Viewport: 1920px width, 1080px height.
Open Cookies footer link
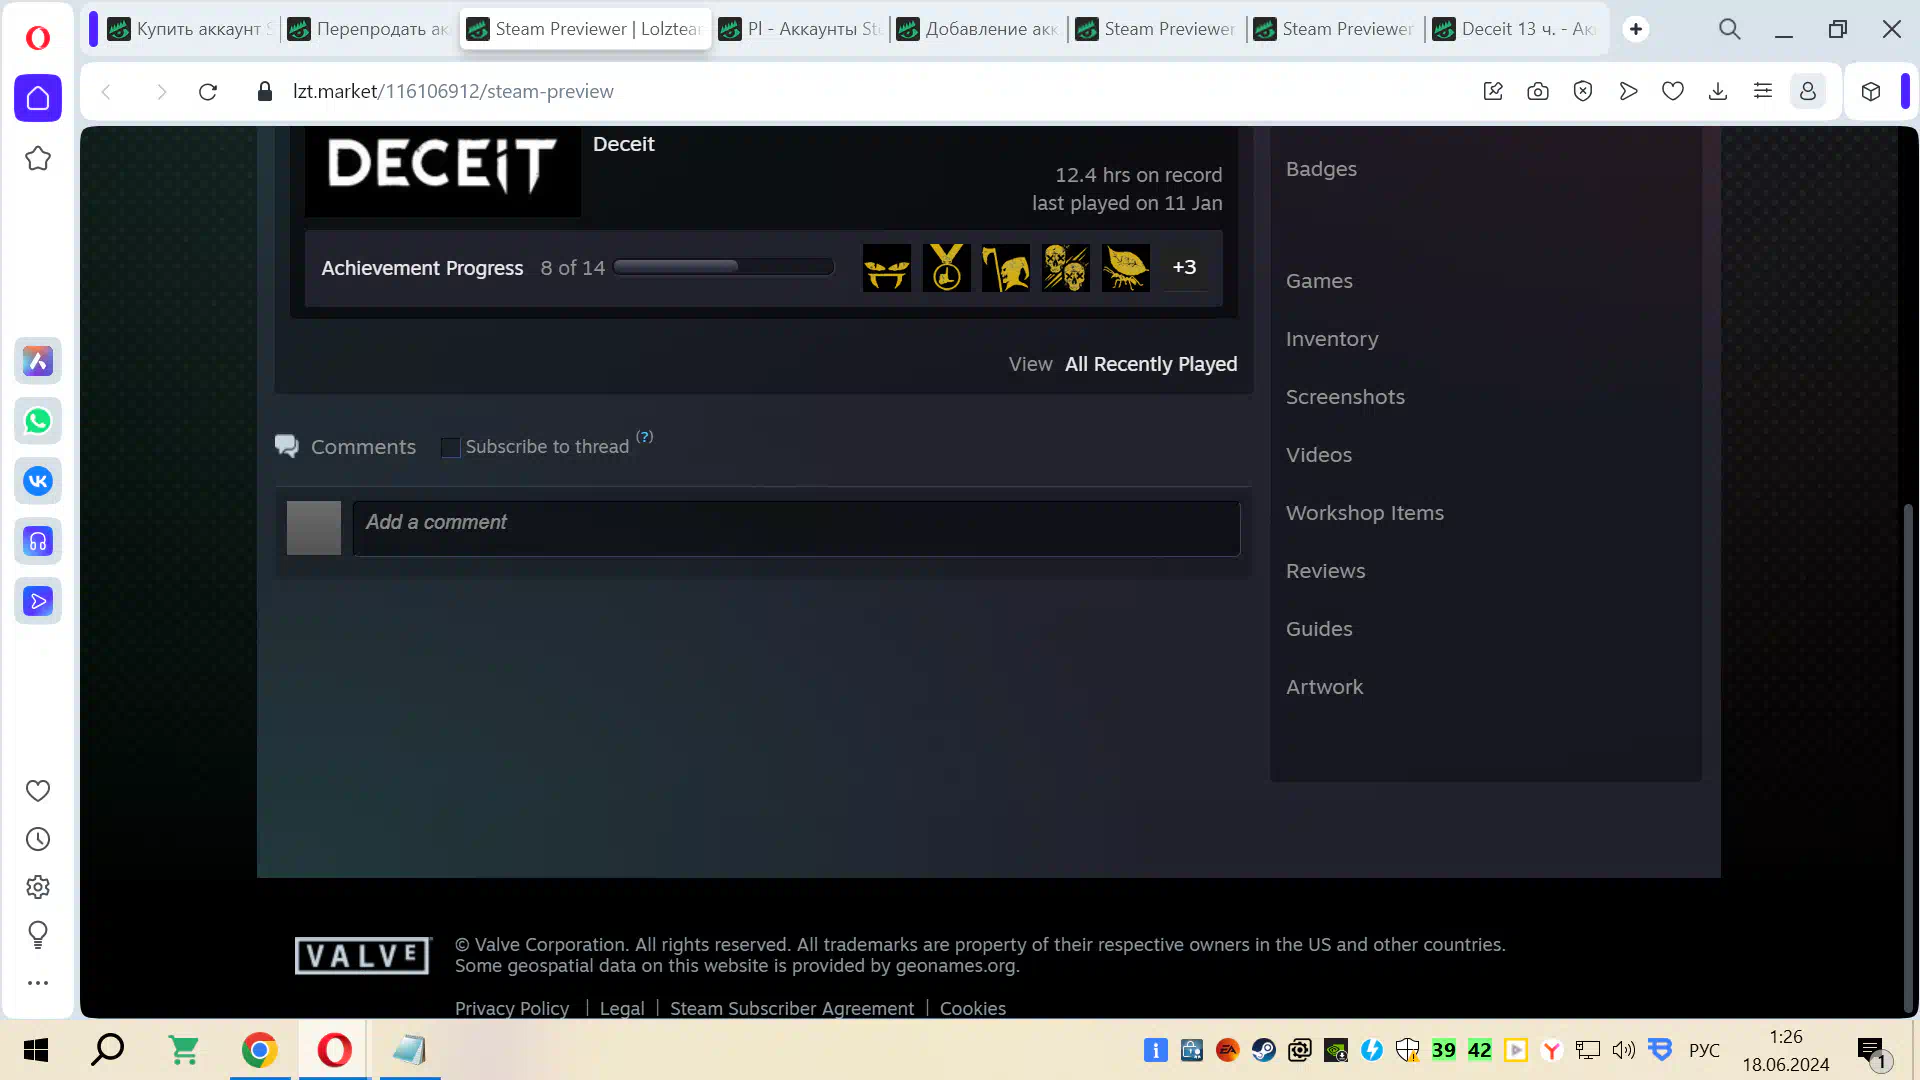tap(973, 1008)
